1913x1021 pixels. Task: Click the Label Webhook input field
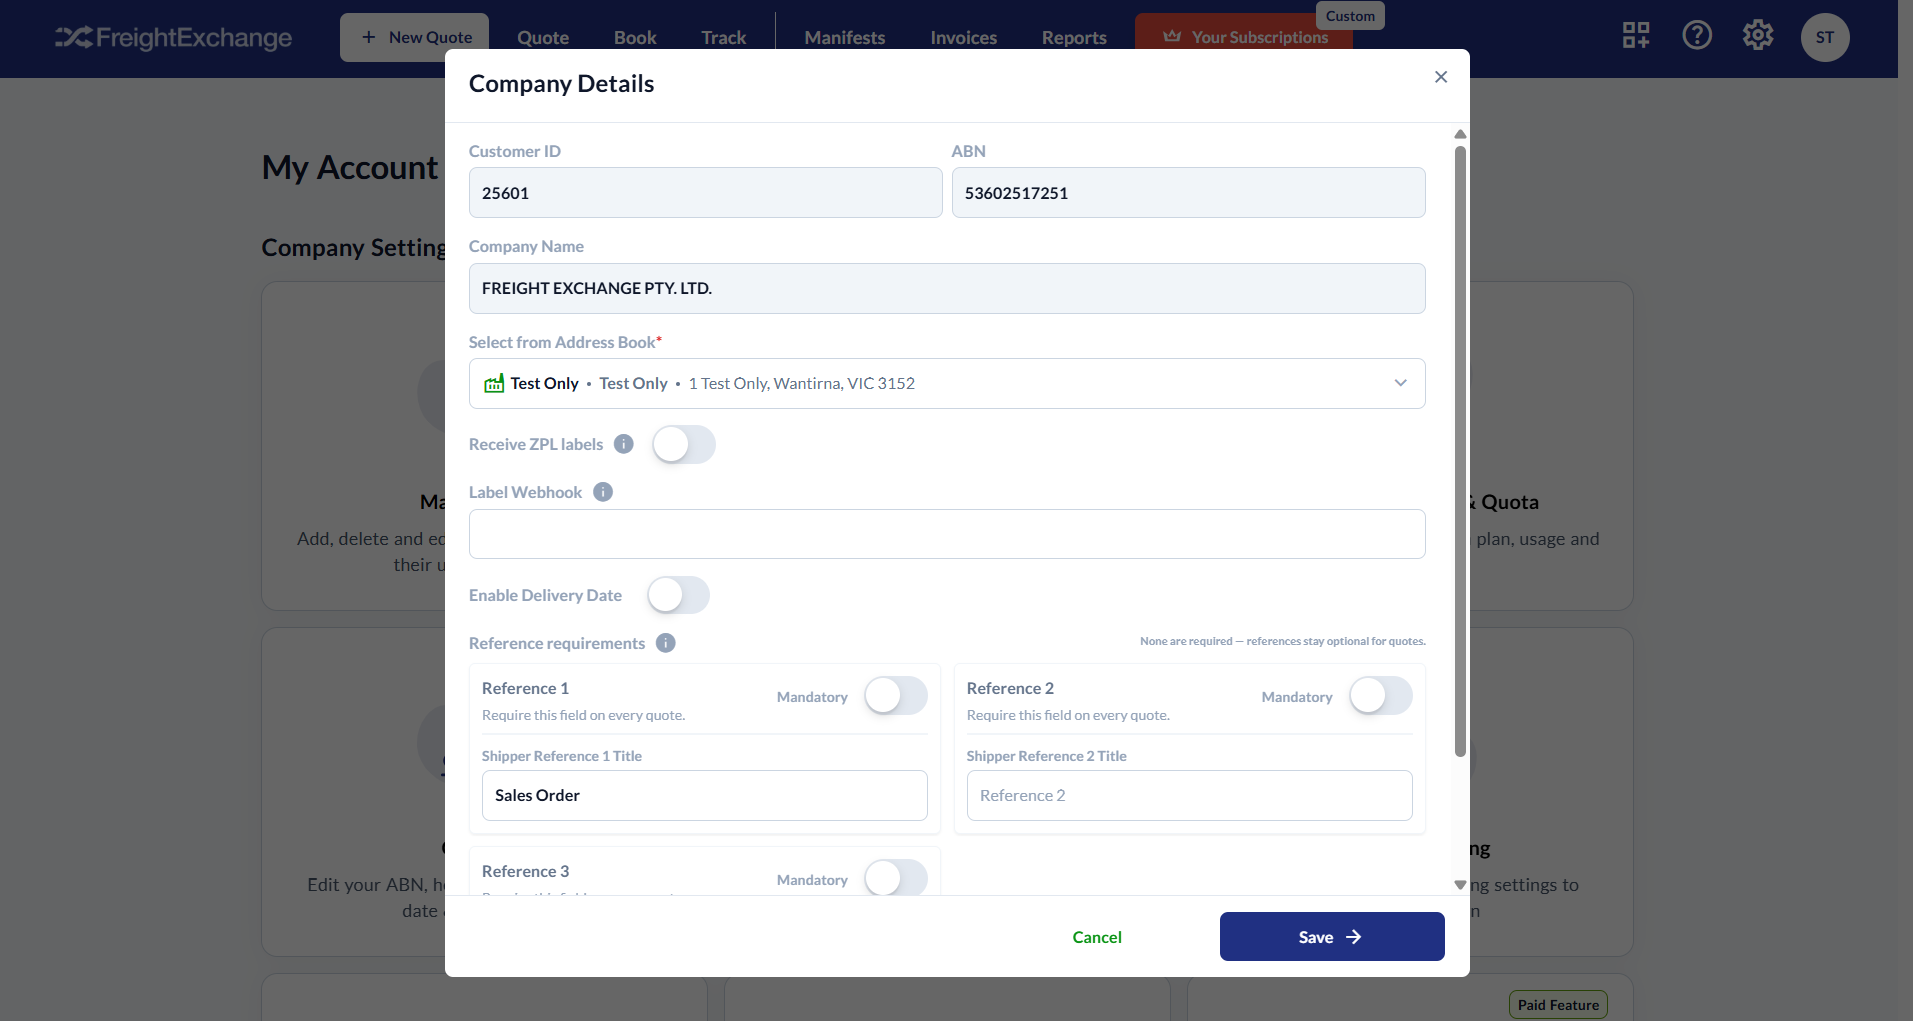coord(947,534)
